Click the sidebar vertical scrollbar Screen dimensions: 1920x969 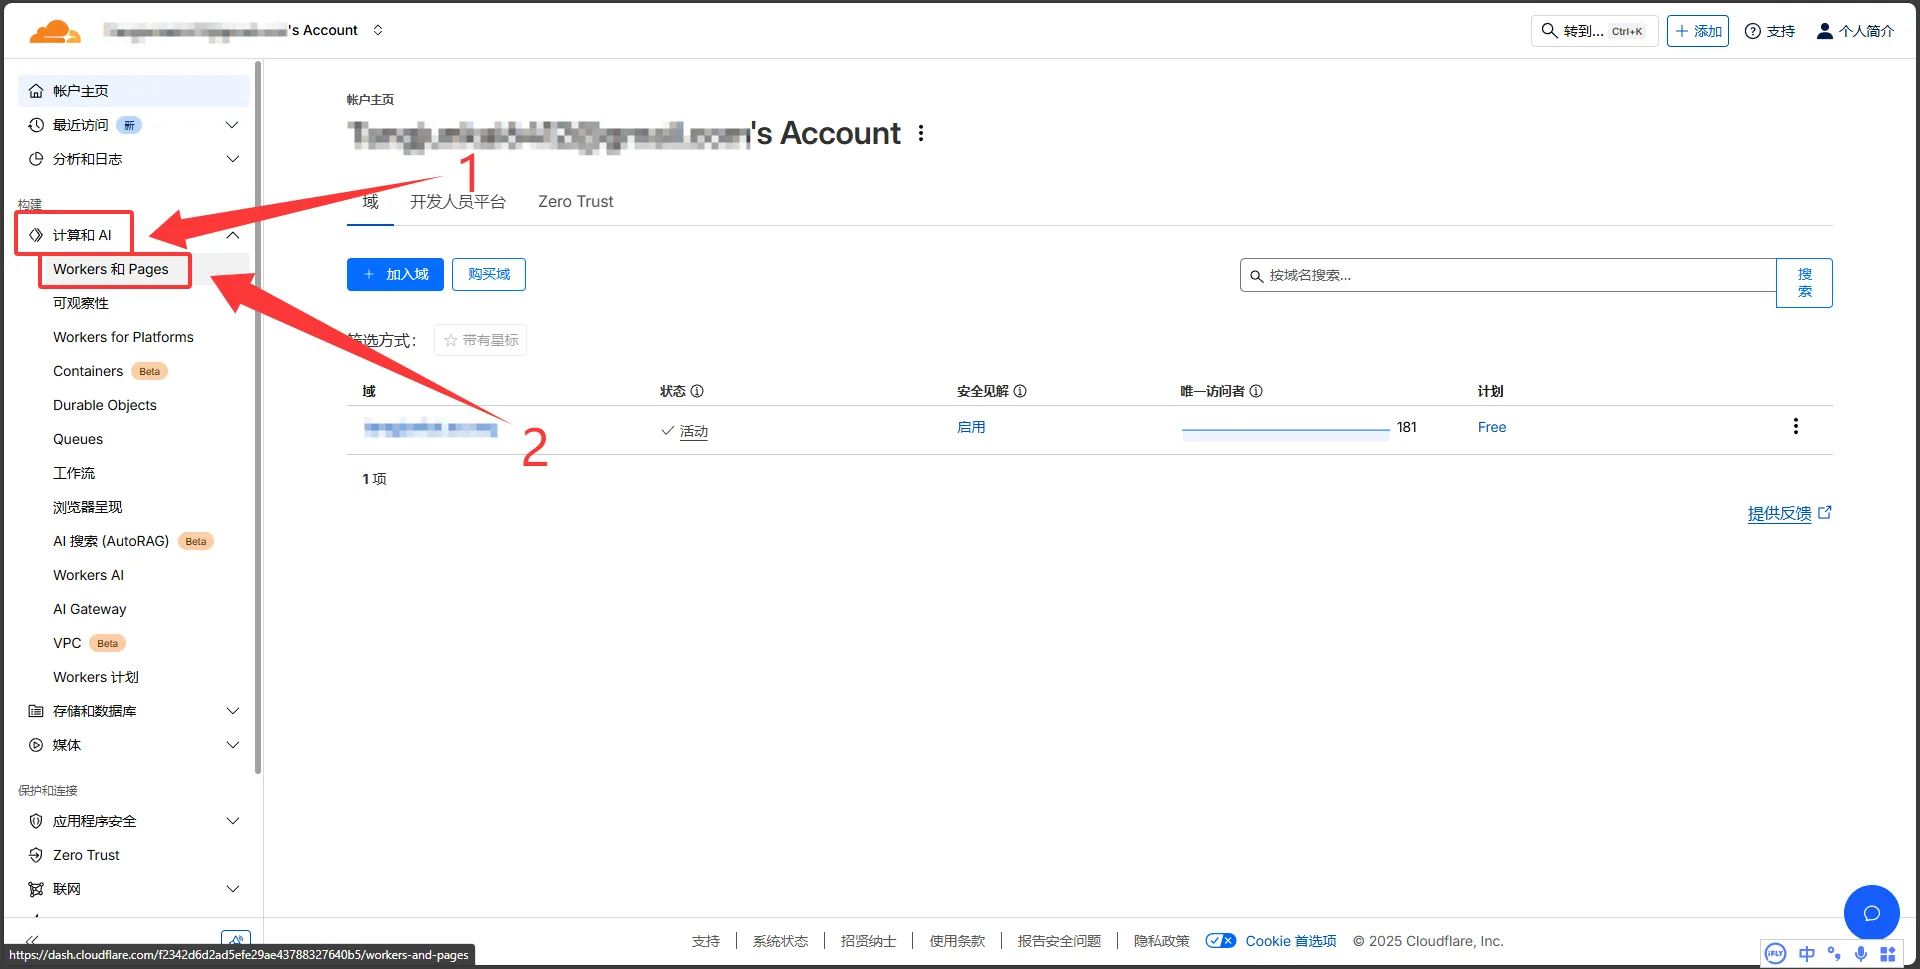(258, 418)
